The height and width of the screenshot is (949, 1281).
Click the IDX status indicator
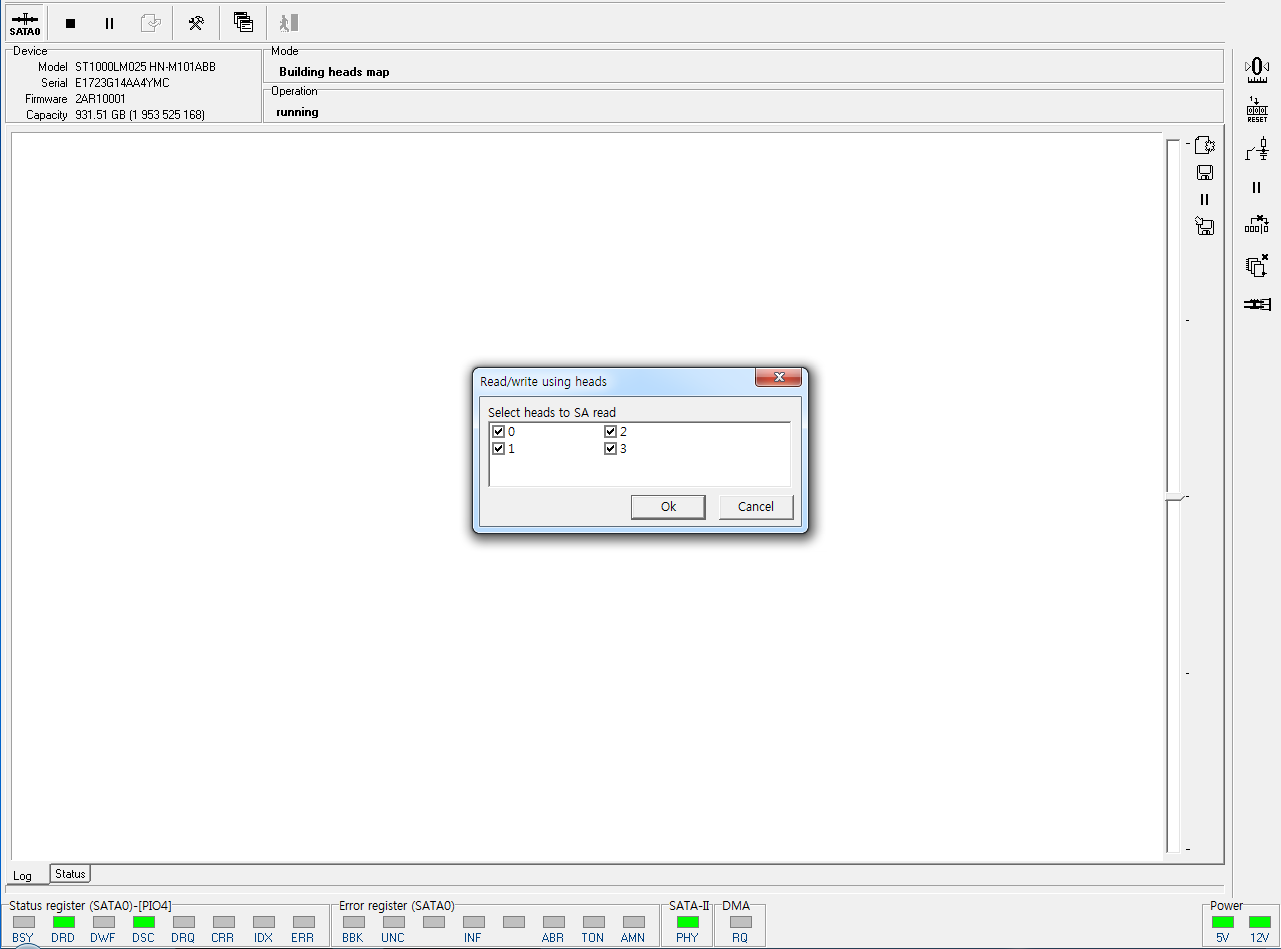pos(263,922)
